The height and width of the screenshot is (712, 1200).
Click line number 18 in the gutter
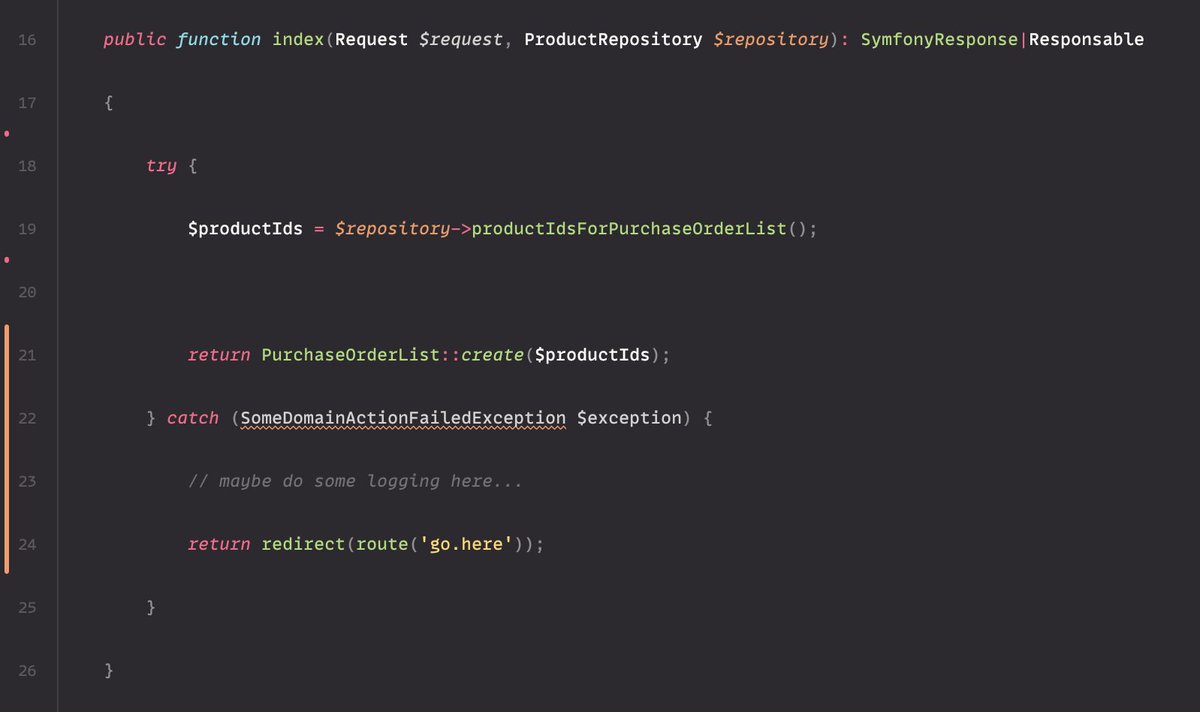27,166
